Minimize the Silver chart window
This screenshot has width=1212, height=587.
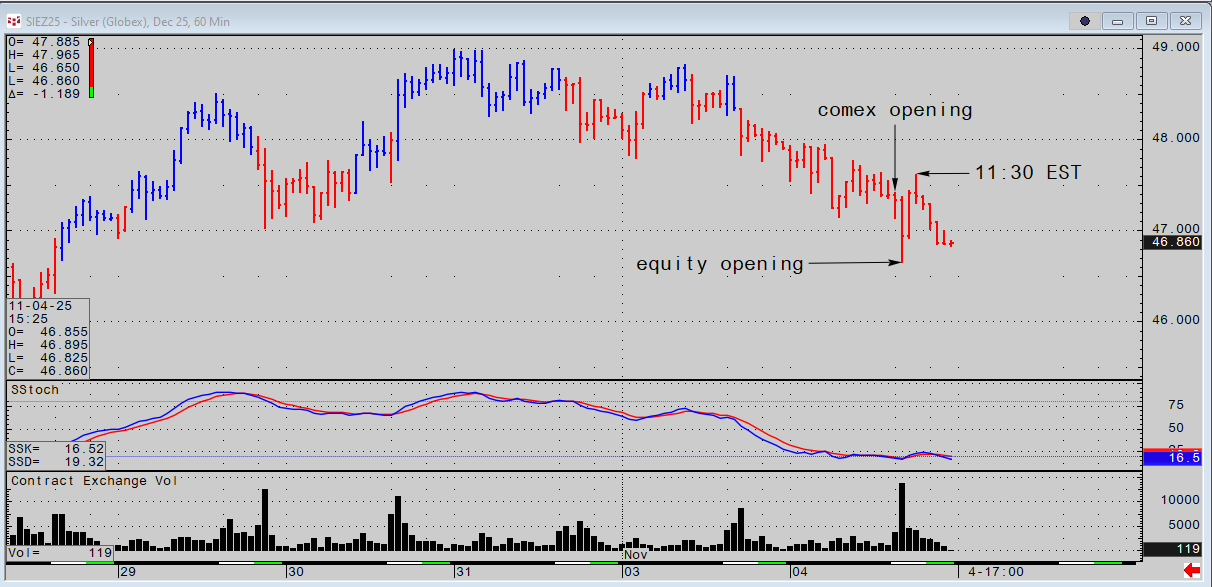coord(1118,20)
